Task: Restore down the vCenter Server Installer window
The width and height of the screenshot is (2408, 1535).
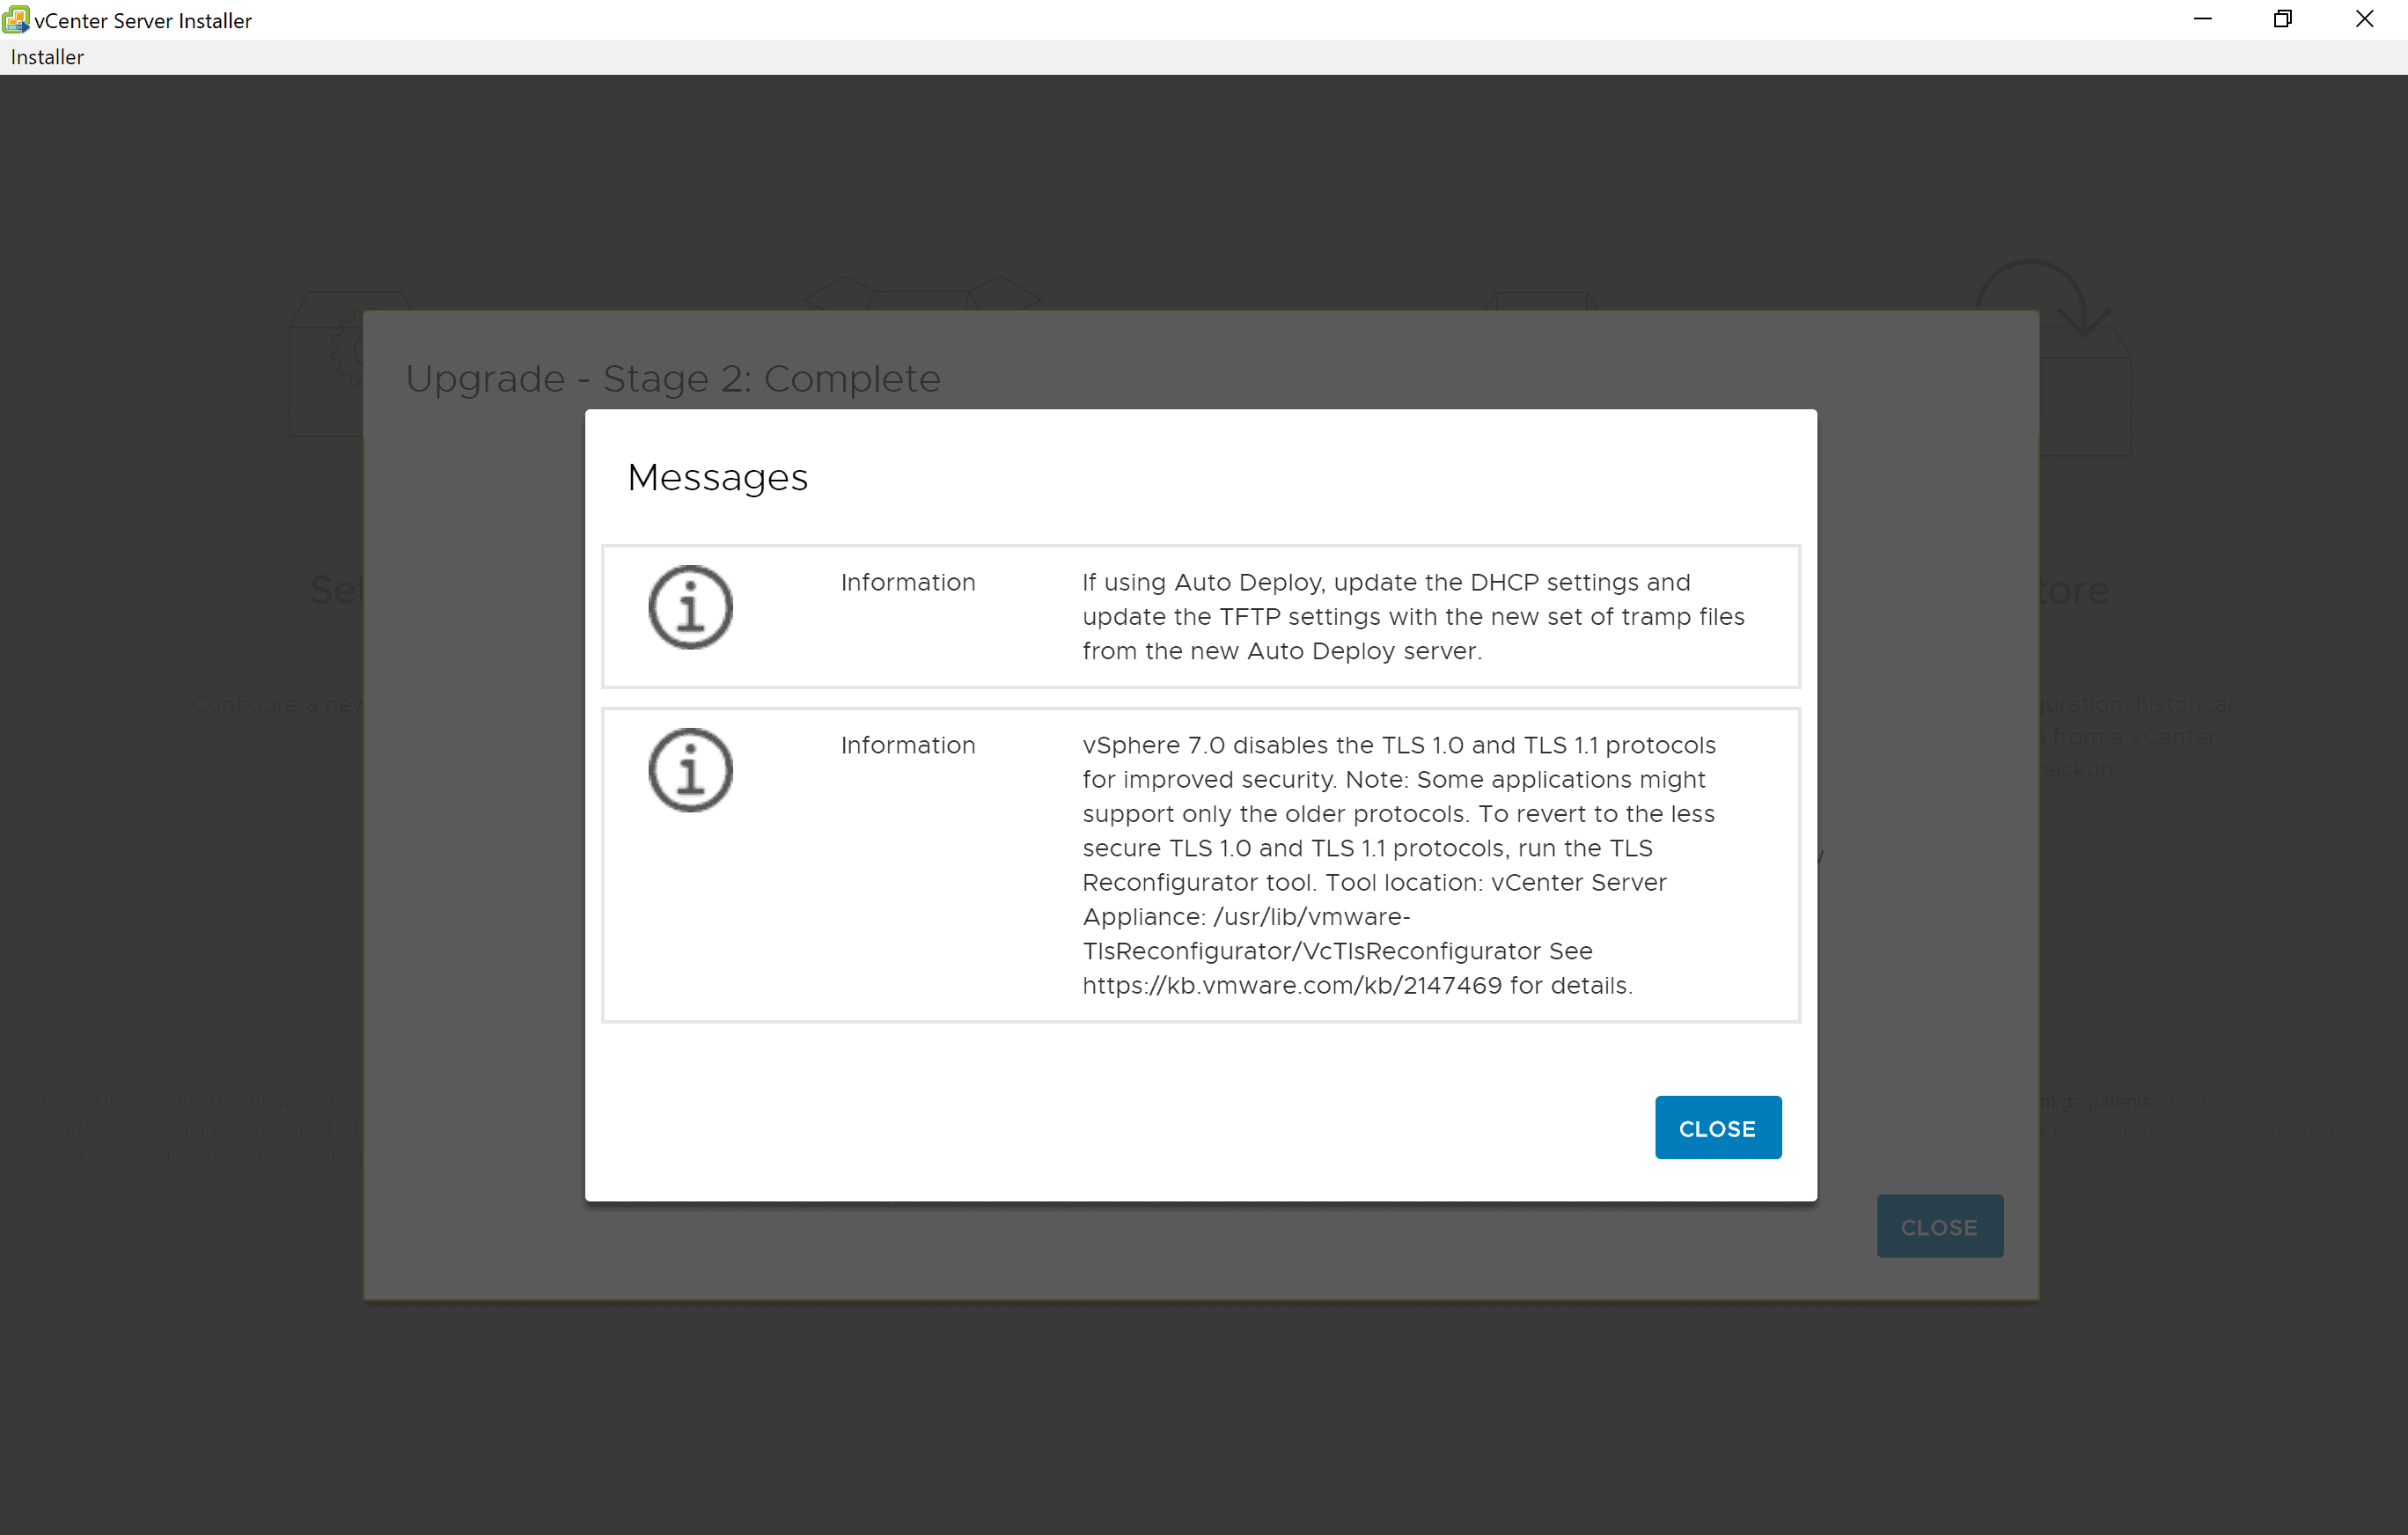Action: coord(2283,19)
